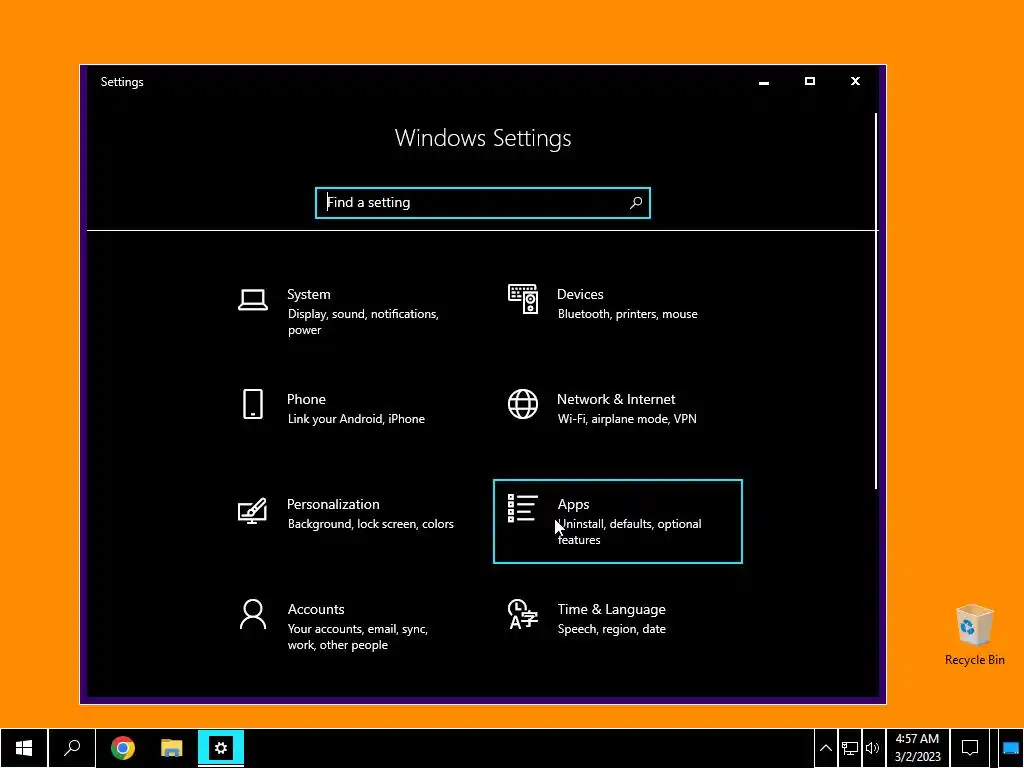Screen dimensions: 1024x768
Task: Click Settings gear in taskbar
Action: 221,748
